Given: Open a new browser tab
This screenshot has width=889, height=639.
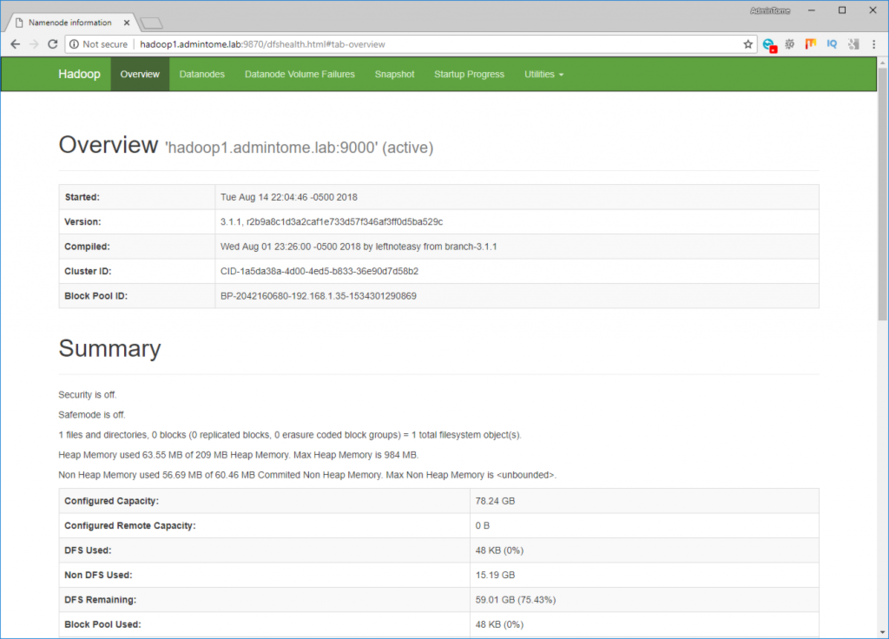Looking at the screenshot, I should 151,23.
